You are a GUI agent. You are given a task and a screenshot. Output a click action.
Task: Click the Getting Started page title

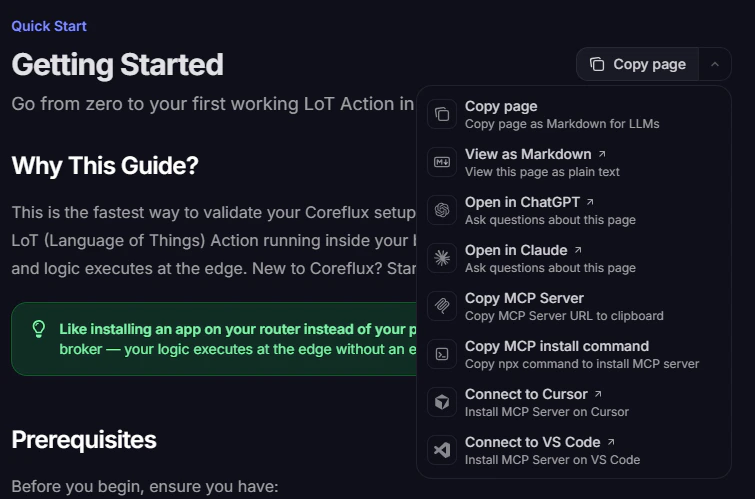coord(117,65)
